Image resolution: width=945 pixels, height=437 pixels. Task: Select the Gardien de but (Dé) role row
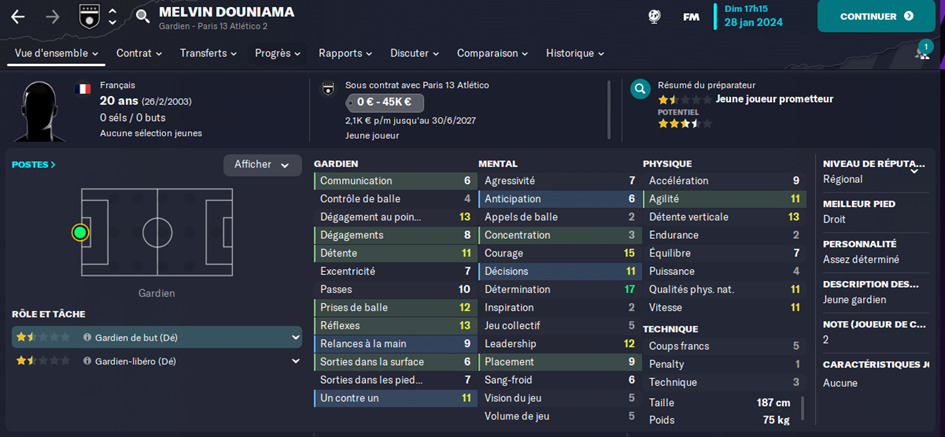tap(157, 338)
